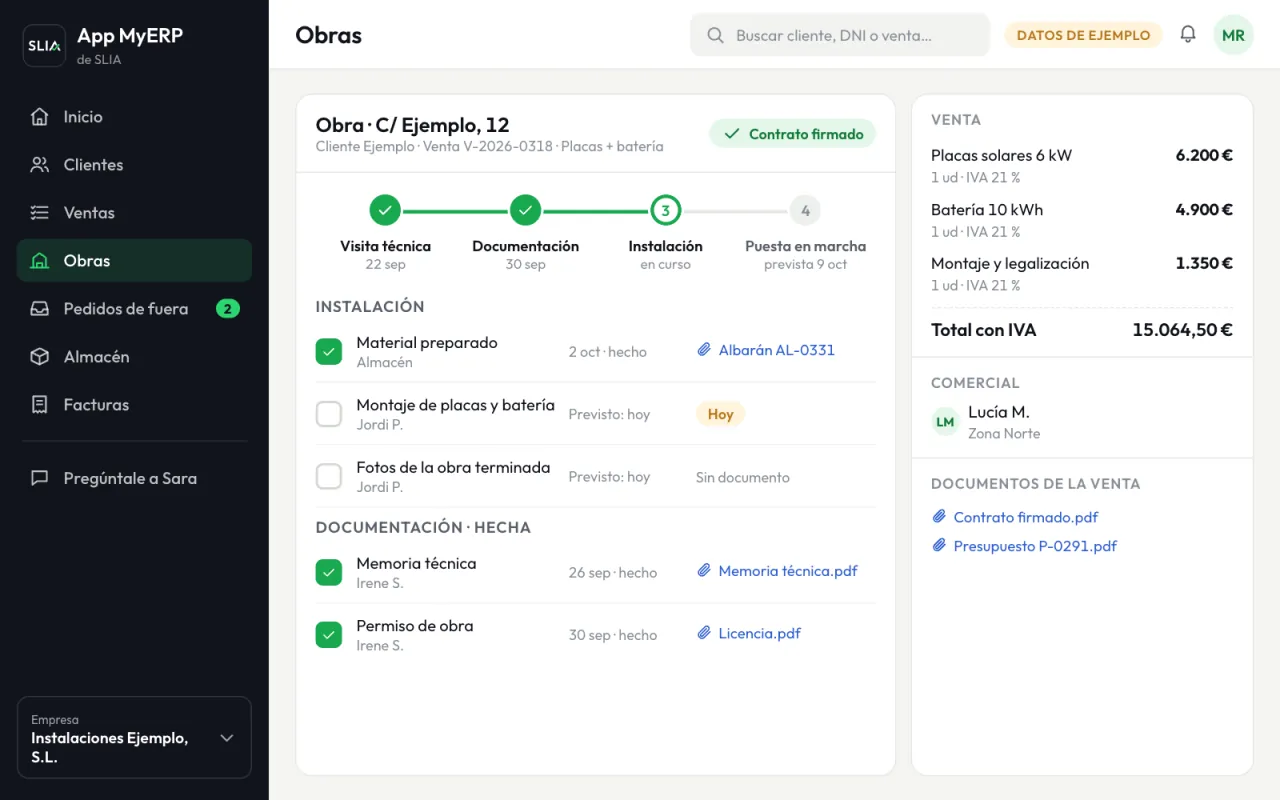
Task: Open Clientes section
Action: click(x=134, y=165)
